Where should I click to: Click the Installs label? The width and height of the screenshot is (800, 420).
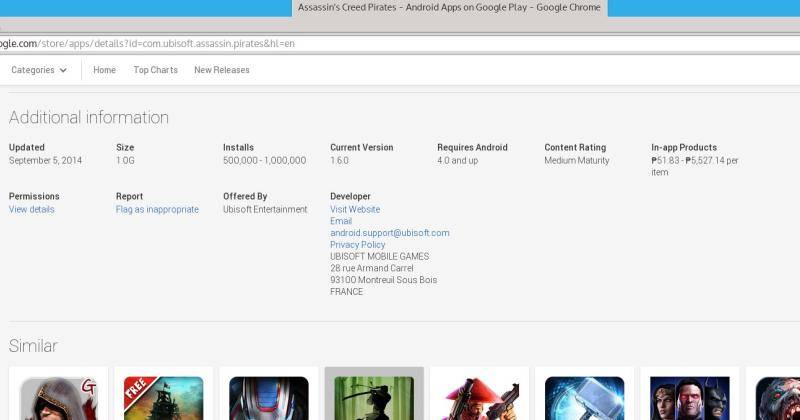(x=238, y=147)
